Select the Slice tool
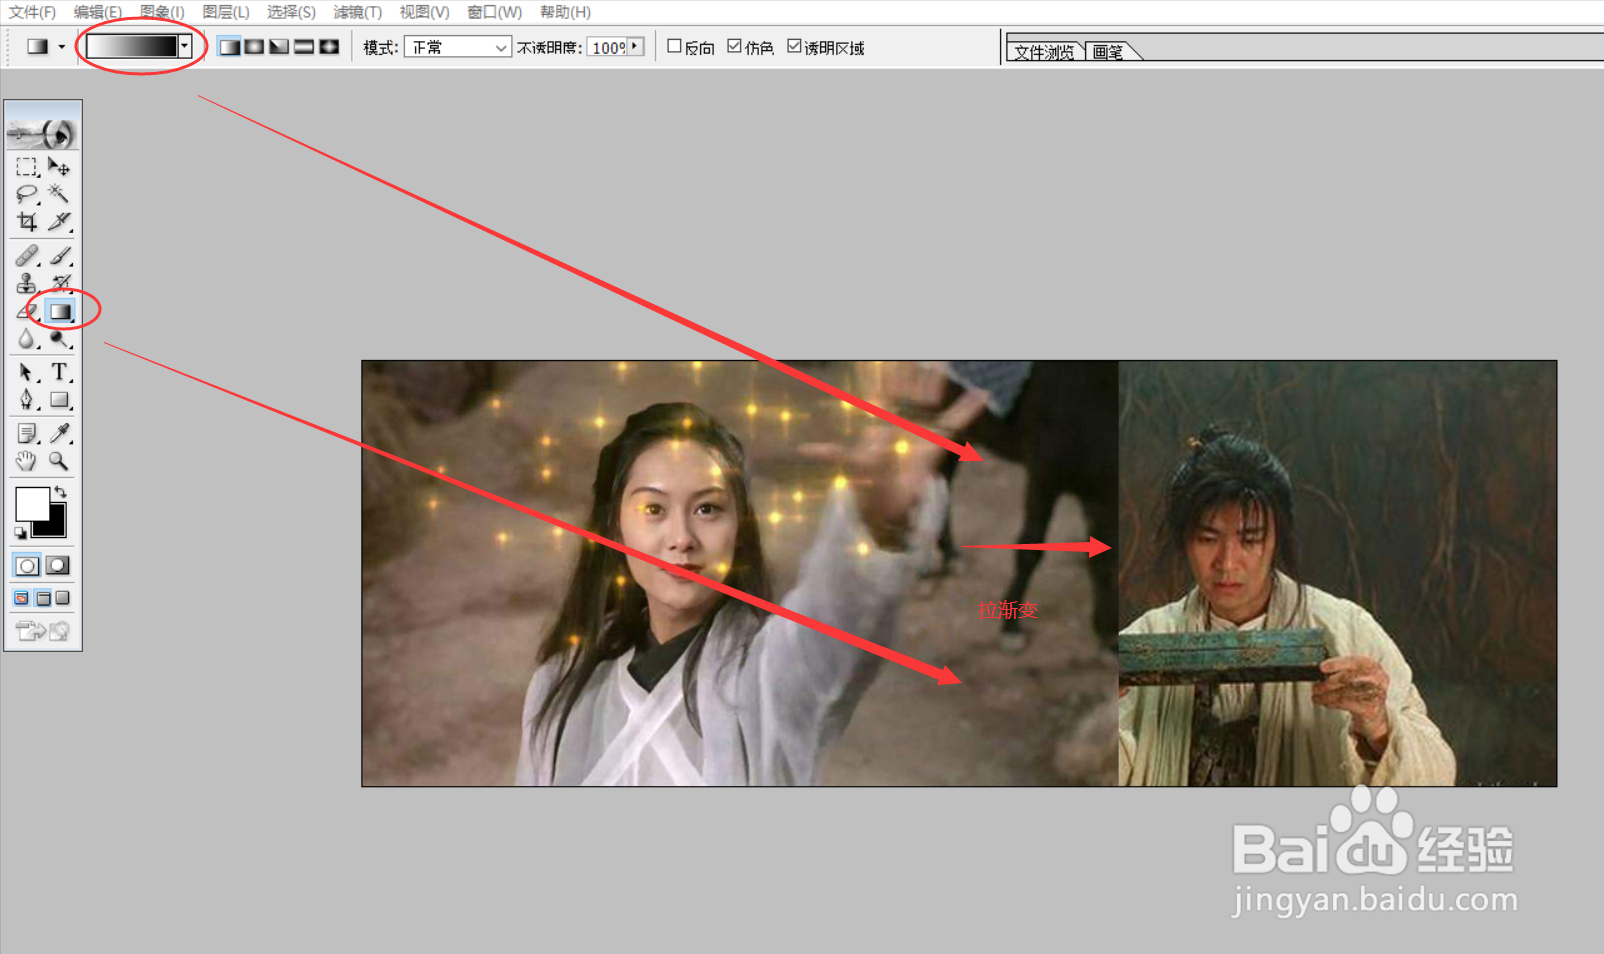 pyautogui.click(x=59, y=221)
